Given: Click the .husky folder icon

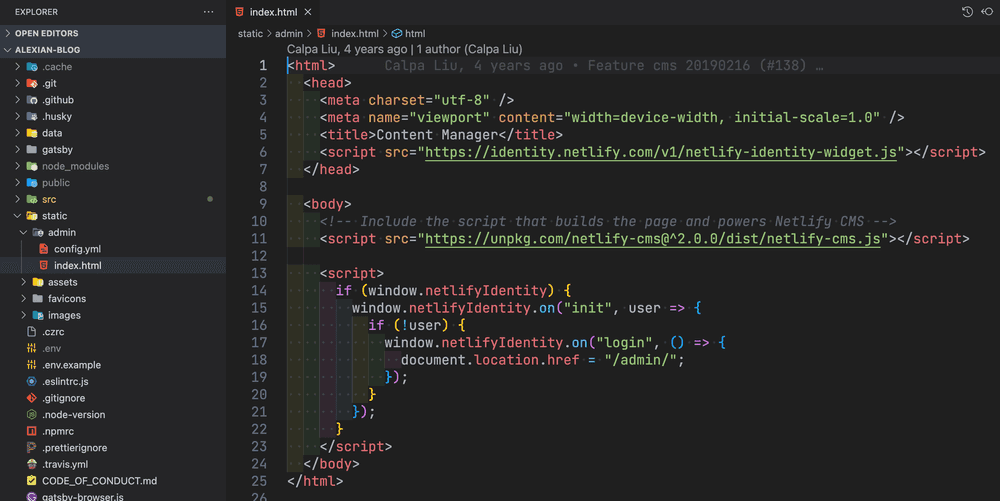Looking at the screenshot, I should [32, 116].
